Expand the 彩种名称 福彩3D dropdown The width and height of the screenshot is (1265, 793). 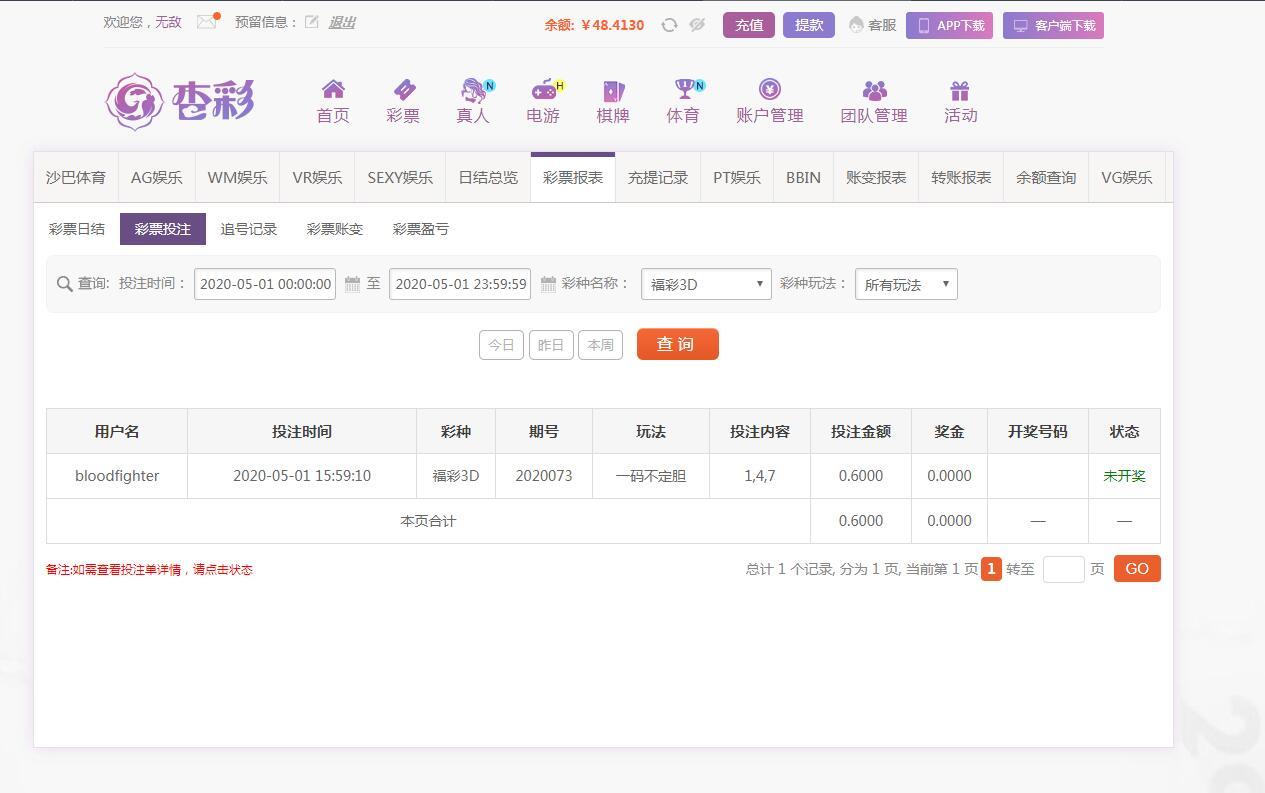[706, 284]
